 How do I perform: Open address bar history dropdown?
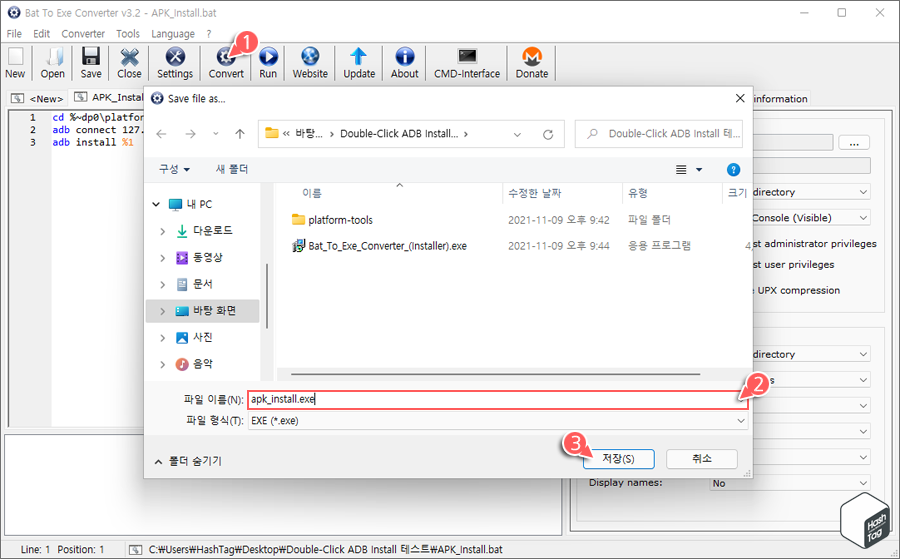517,134
